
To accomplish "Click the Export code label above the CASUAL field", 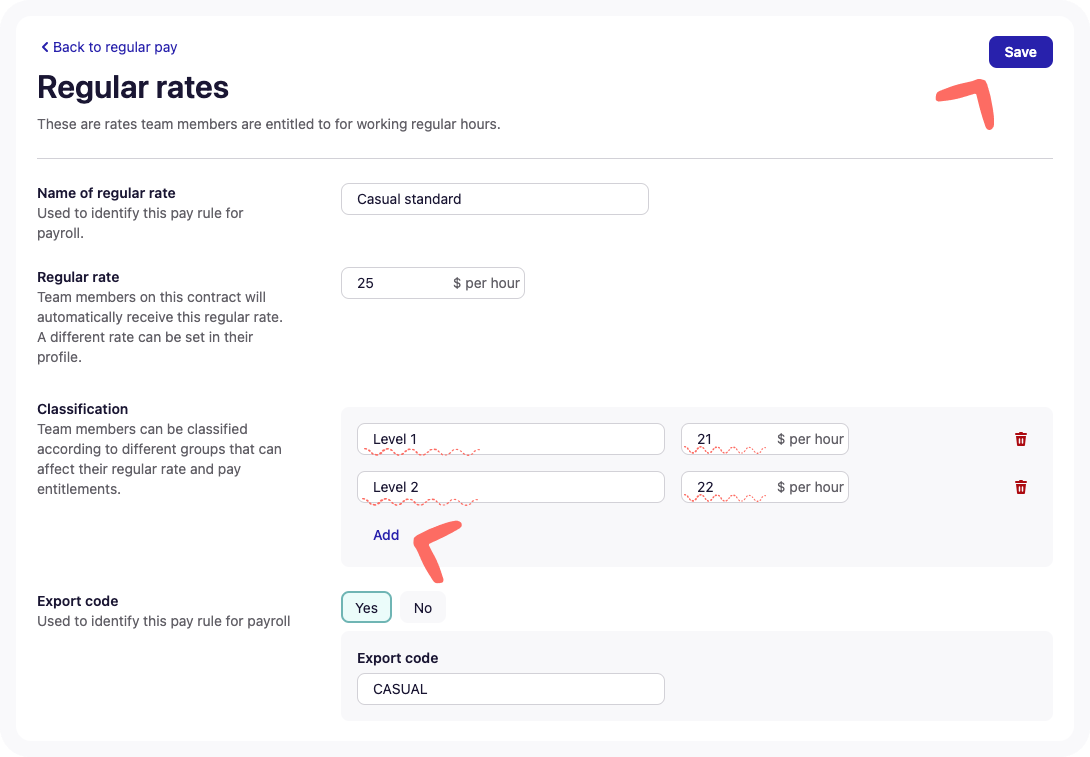I will point(398,658).
